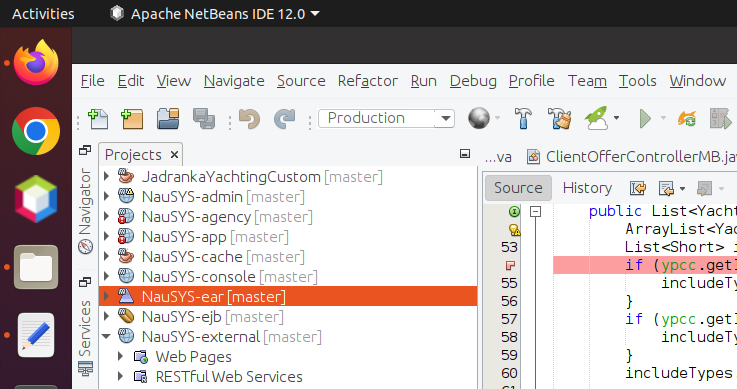This screenshot has width=737, height=389.
Task: Click the New Project toolbar icon
Action: pyautogui.click(x=132, y=118)
